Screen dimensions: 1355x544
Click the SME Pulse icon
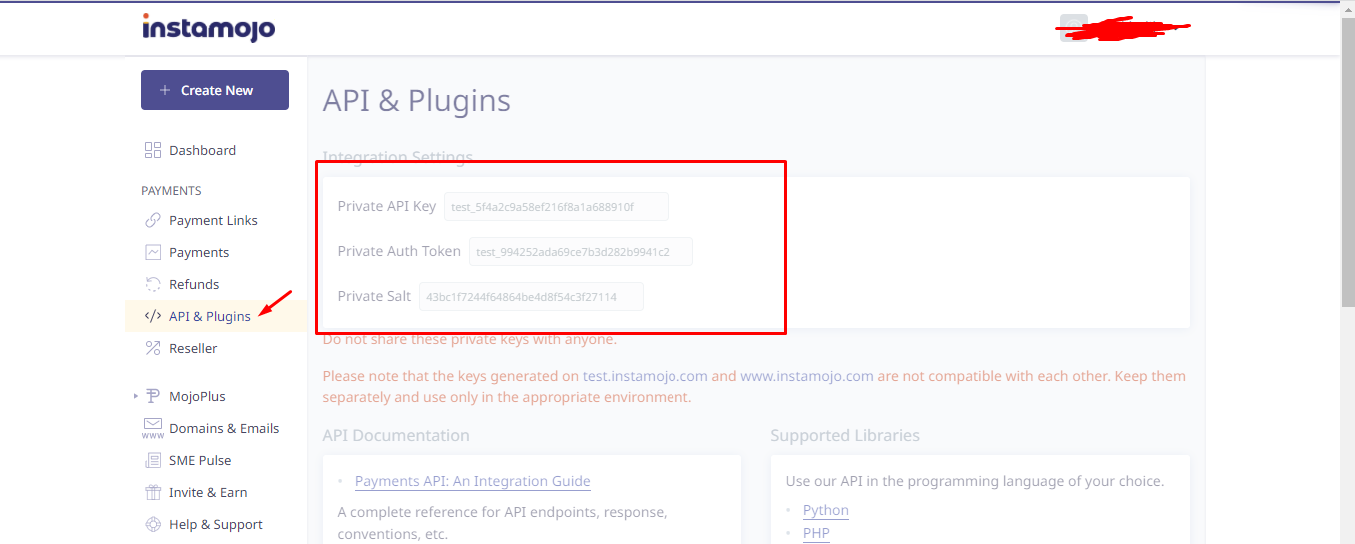153,460
